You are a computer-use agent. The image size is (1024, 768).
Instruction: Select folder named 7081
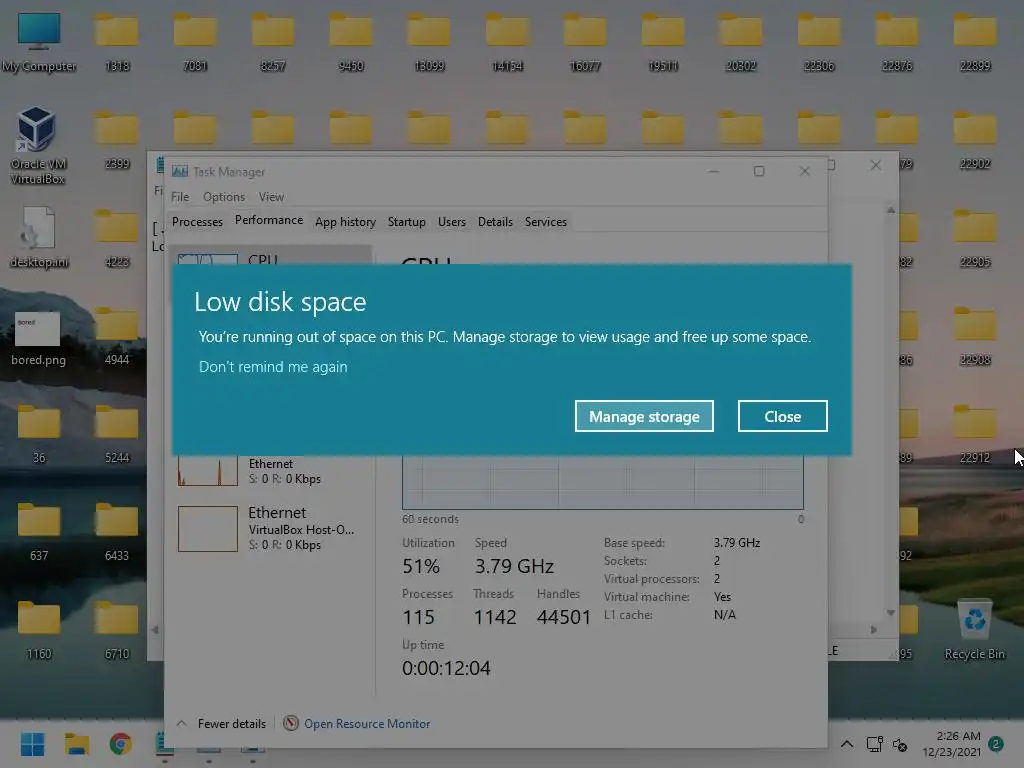[x=195, y=42]
